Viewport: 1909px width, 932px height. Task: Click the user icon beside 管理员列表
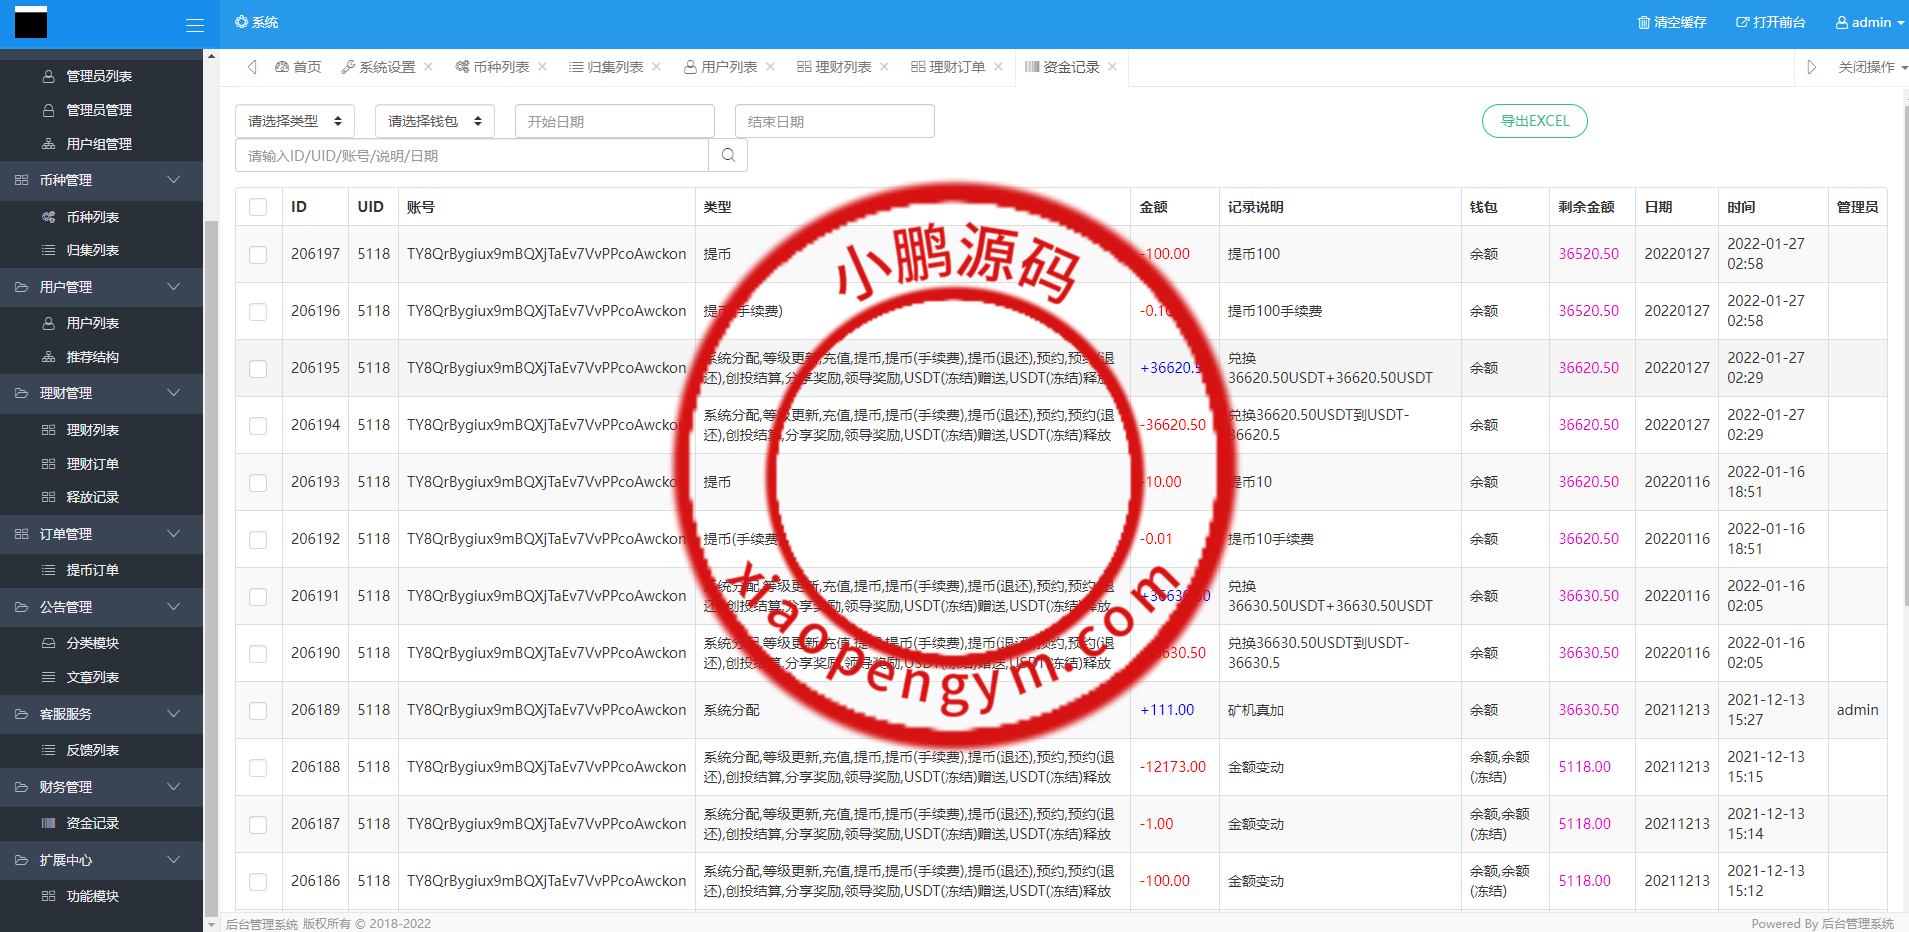coord(50,75)
